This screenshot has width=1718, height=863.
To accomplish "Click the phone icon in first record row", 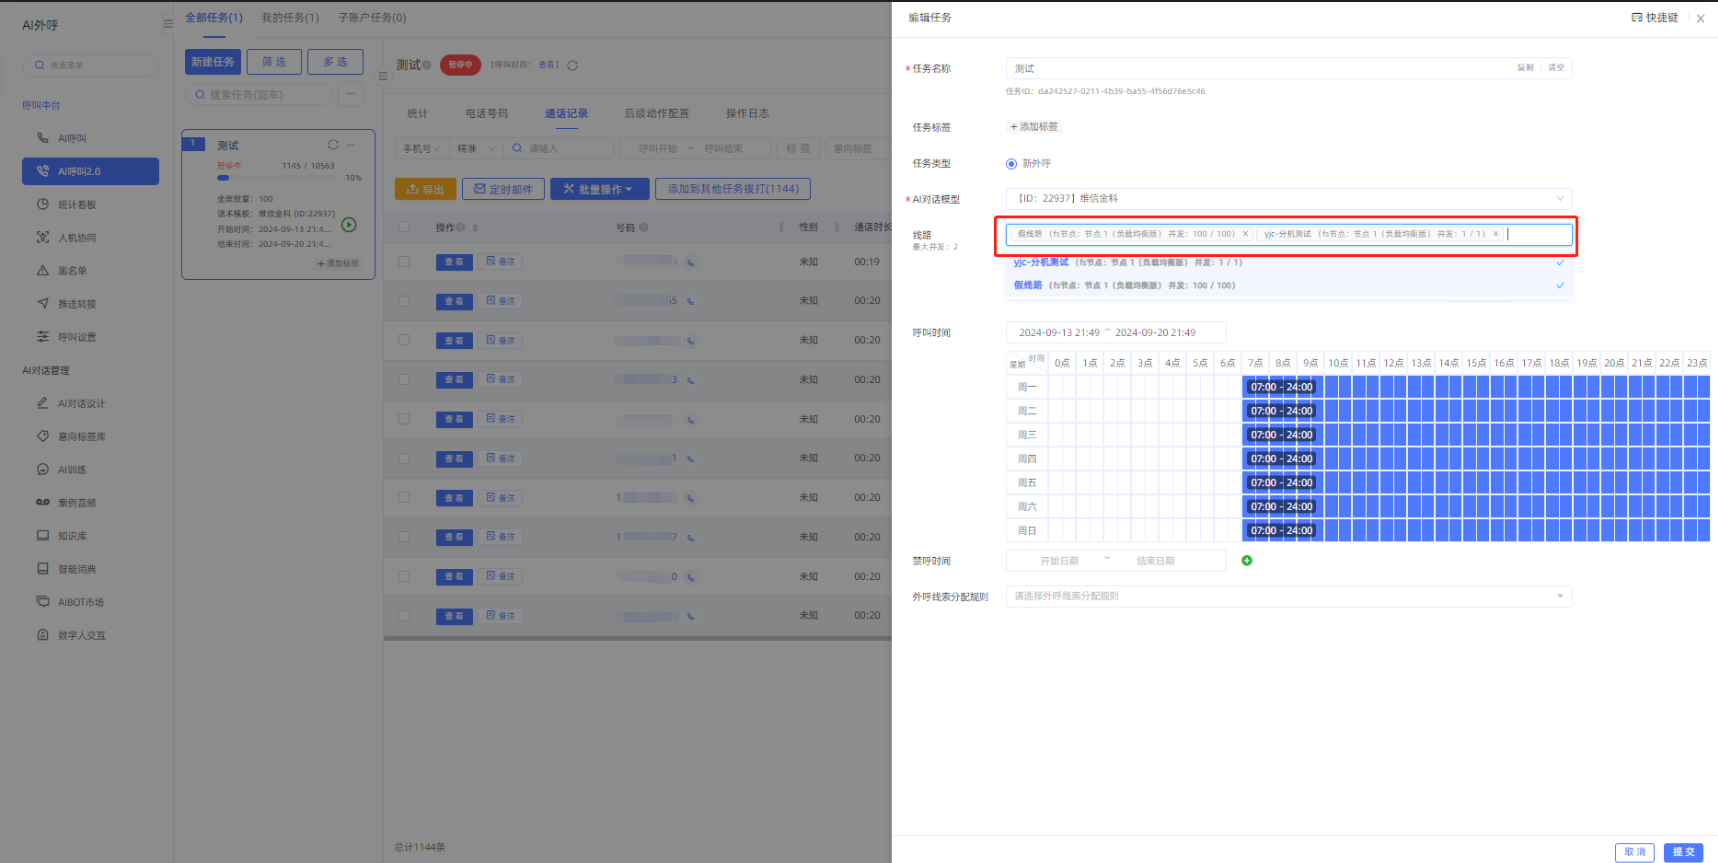I will 691,263.
